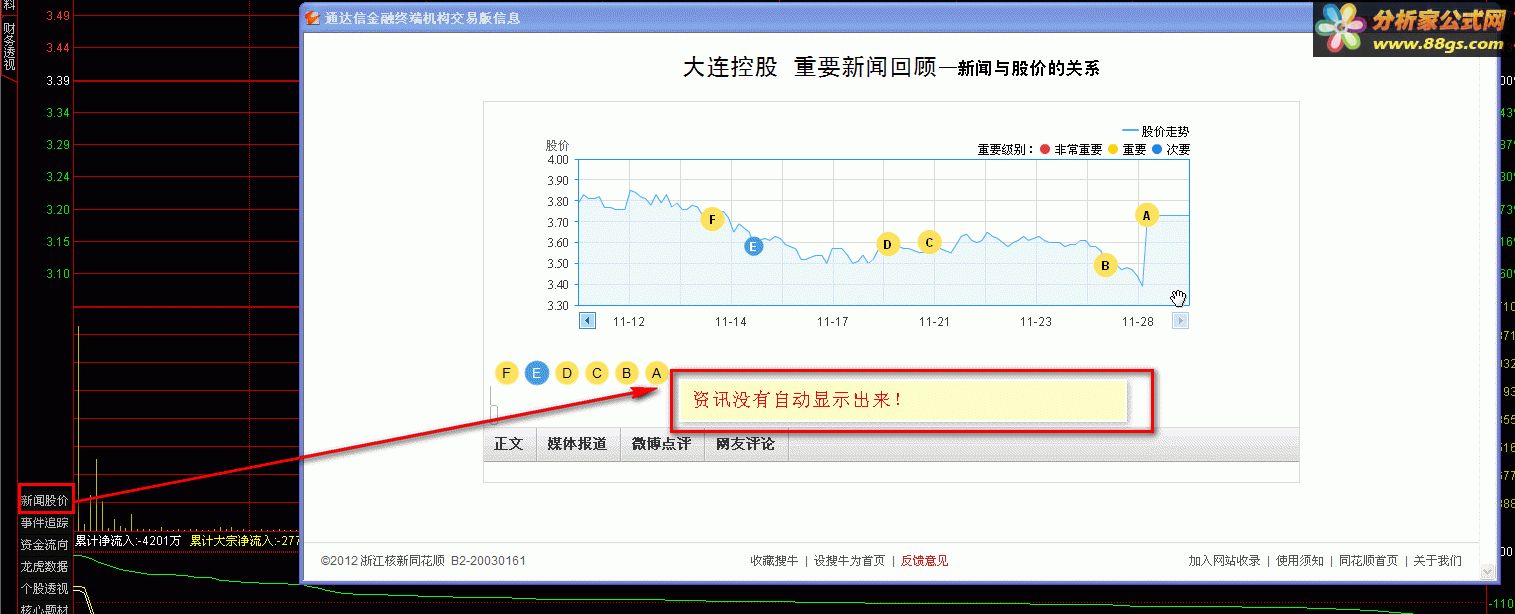The height and width of the screenshot is (614, 1515).
Task: Click news marker F on the price chart
Action: coord(712,219)
